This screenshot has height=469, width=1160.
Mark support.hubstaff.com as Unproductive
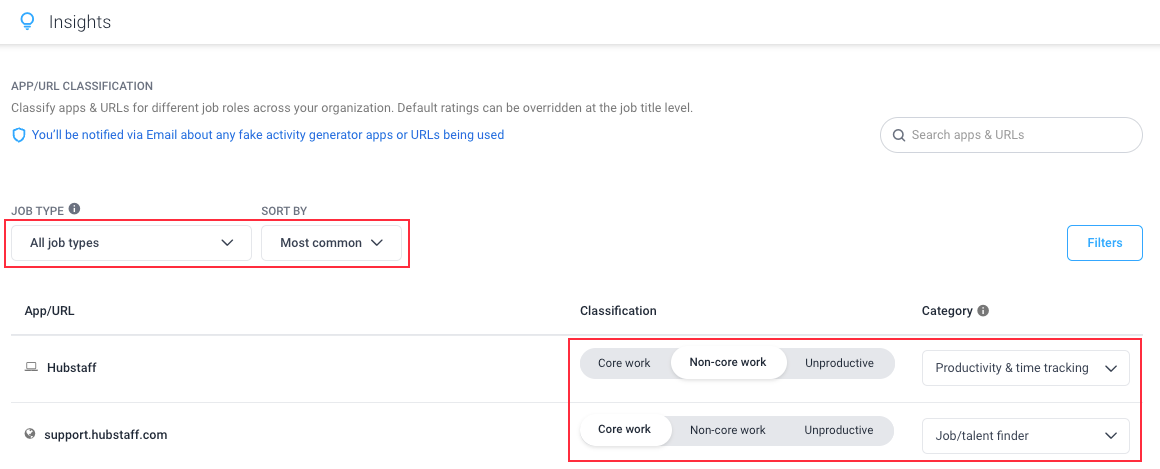coord(839,430)
